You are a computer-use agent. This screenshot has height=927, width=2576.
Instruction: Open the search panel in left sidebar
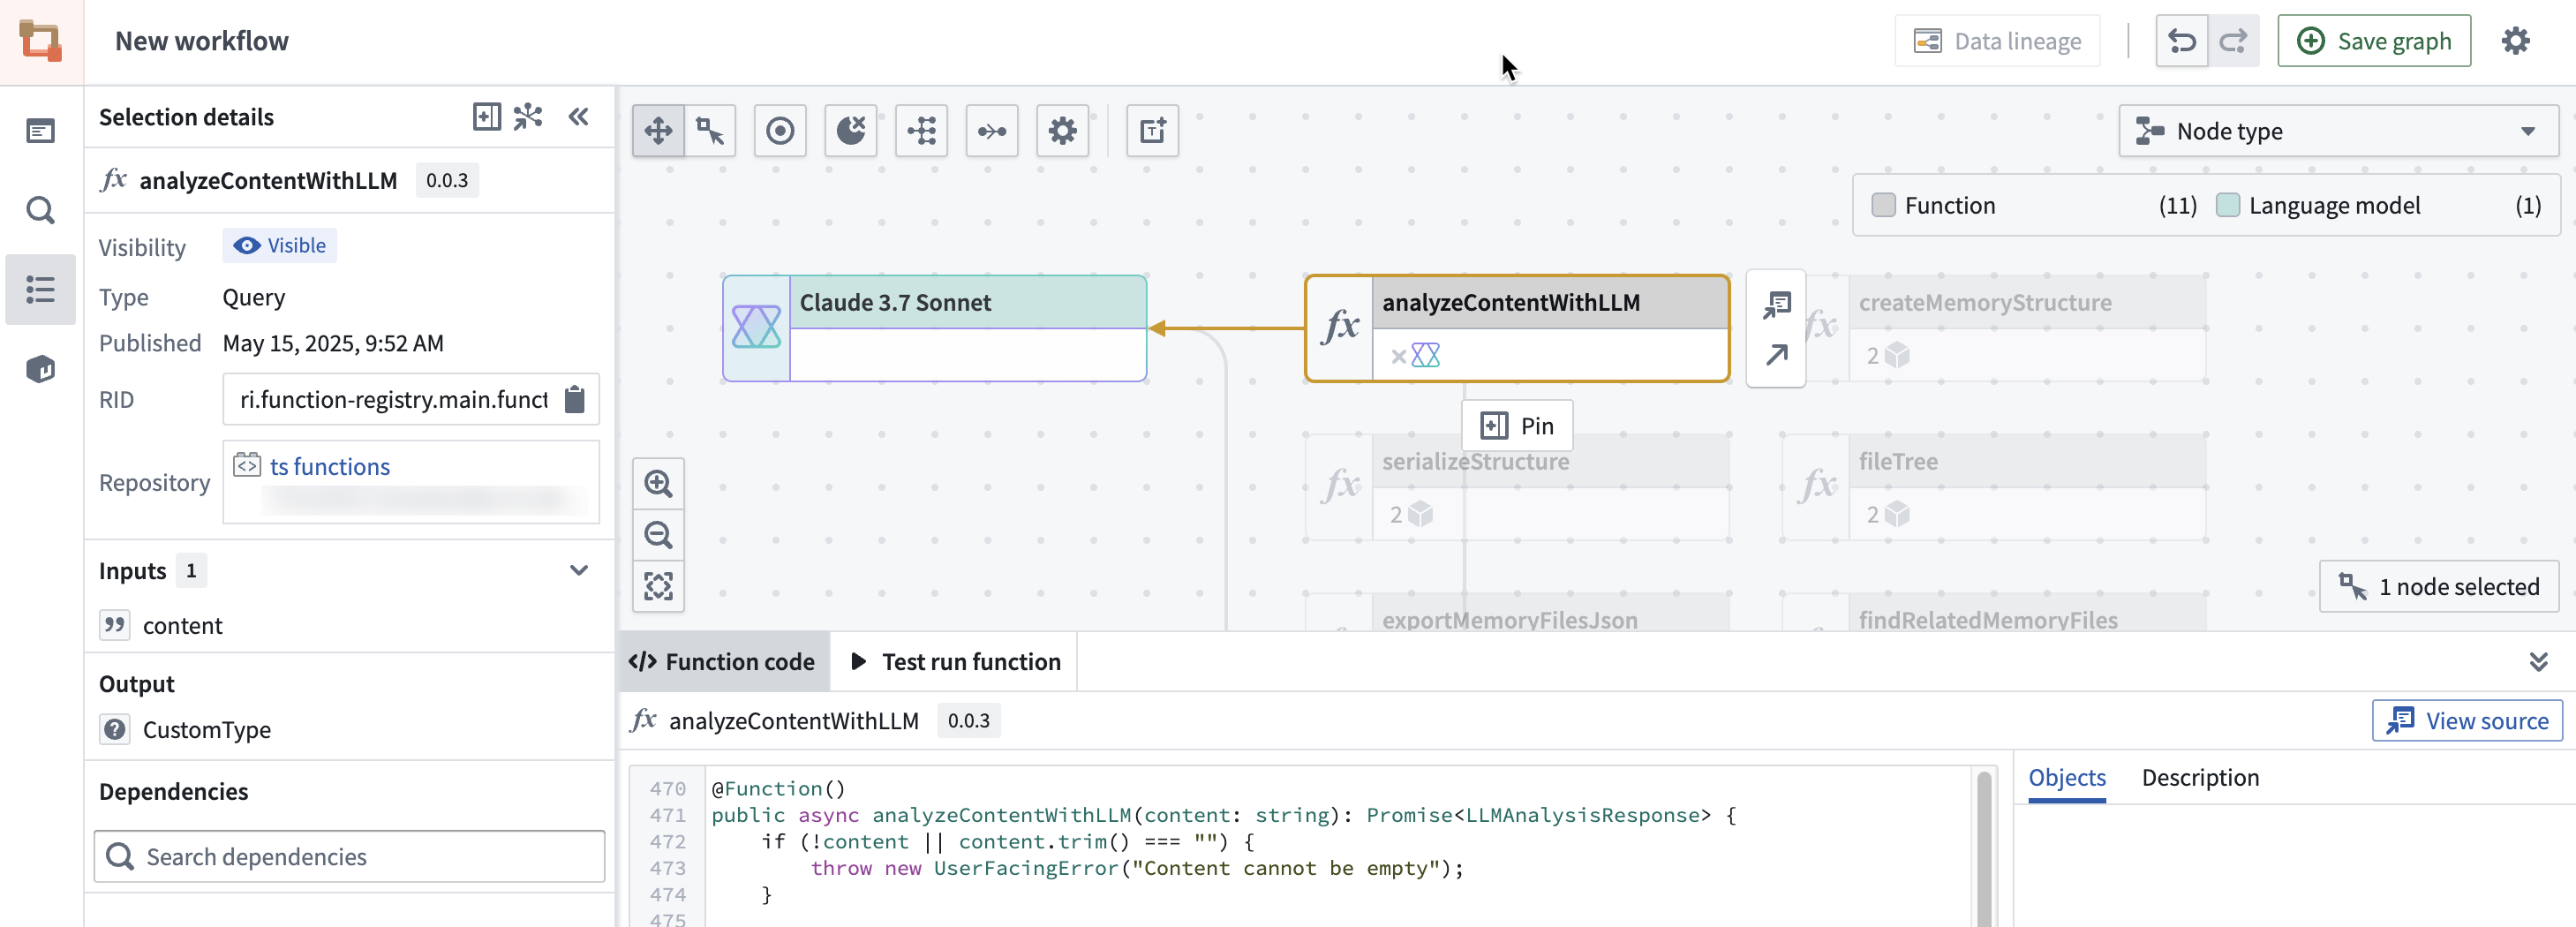click(x=40, y=210)
